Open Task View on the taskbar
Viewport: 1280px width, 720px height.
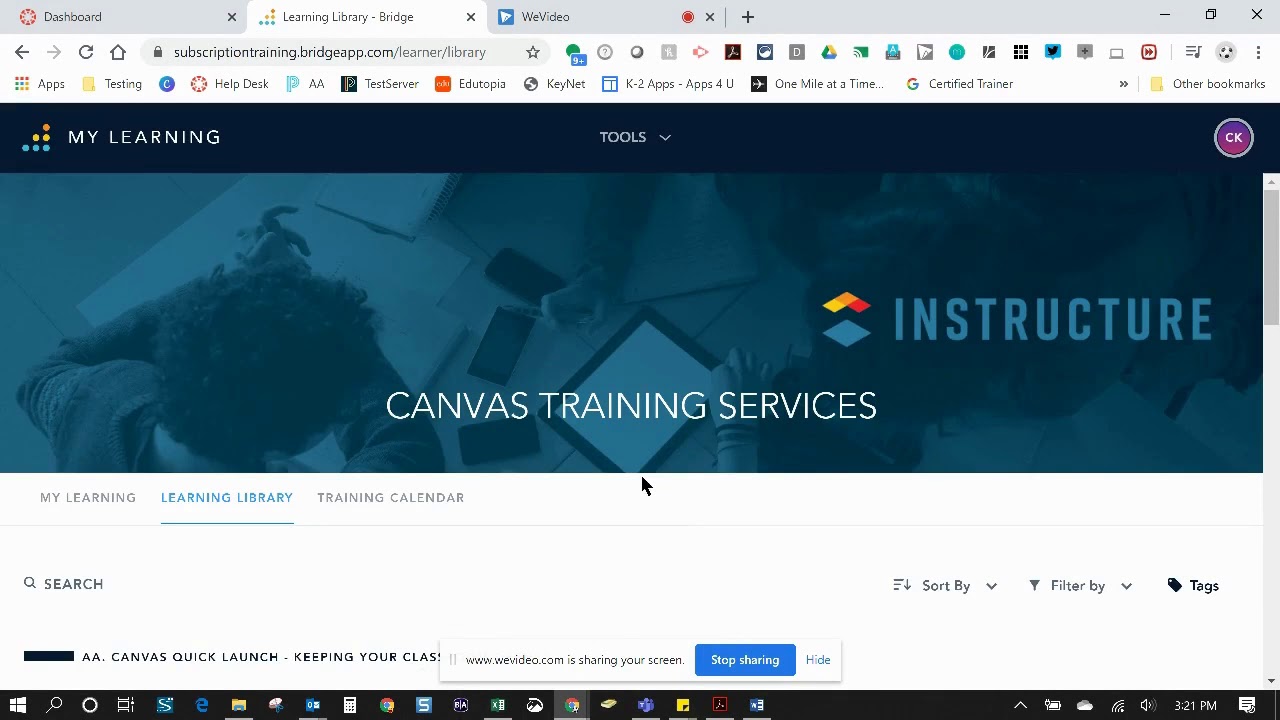point(126,705)
